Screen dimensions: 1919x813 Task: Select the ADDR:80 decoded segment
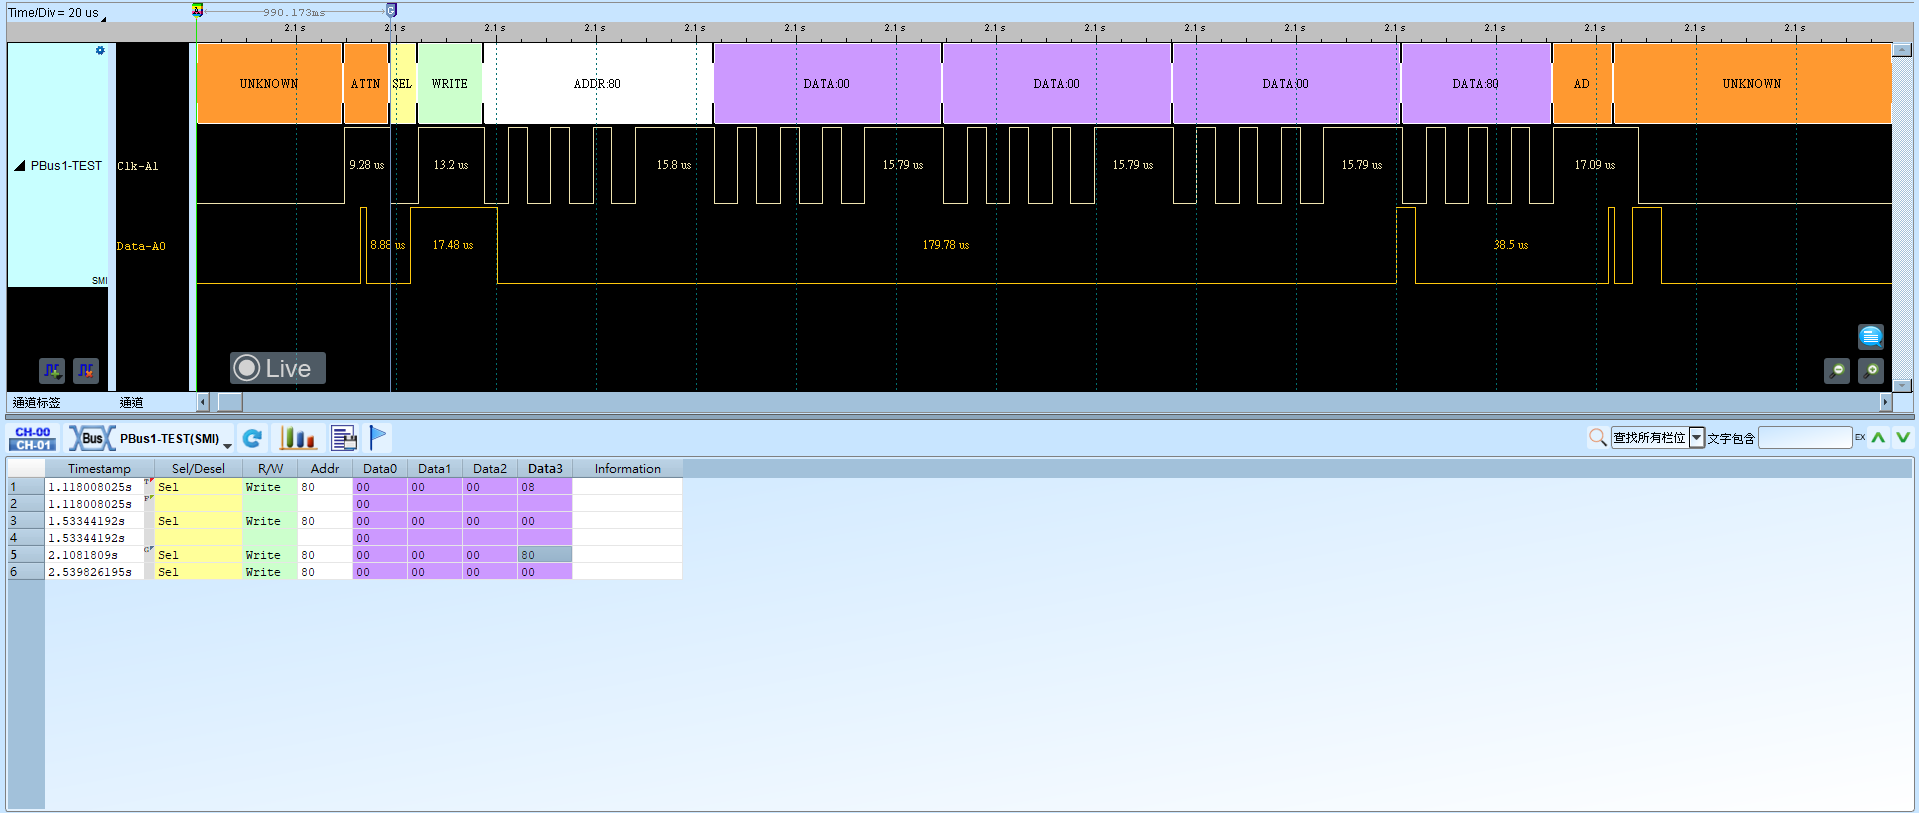click(x=597, y=84)
